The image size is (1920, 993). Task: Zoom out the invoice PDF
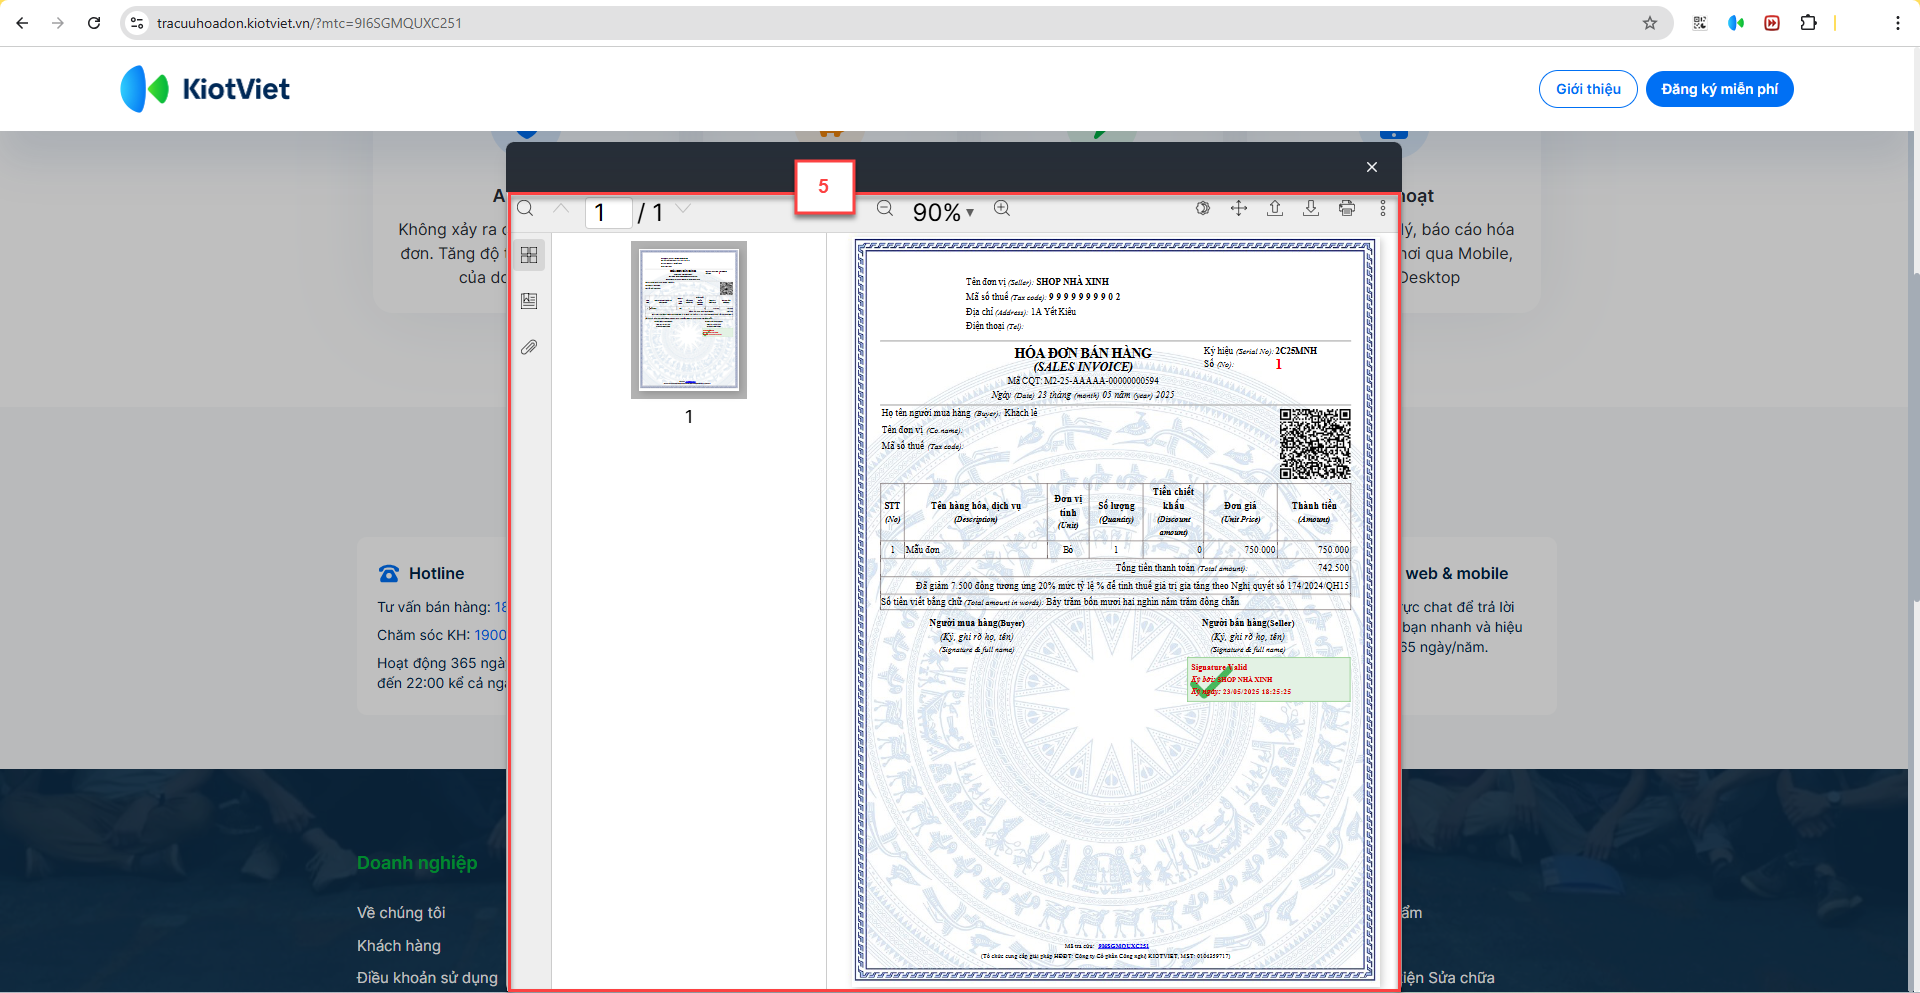click(885, 208)
